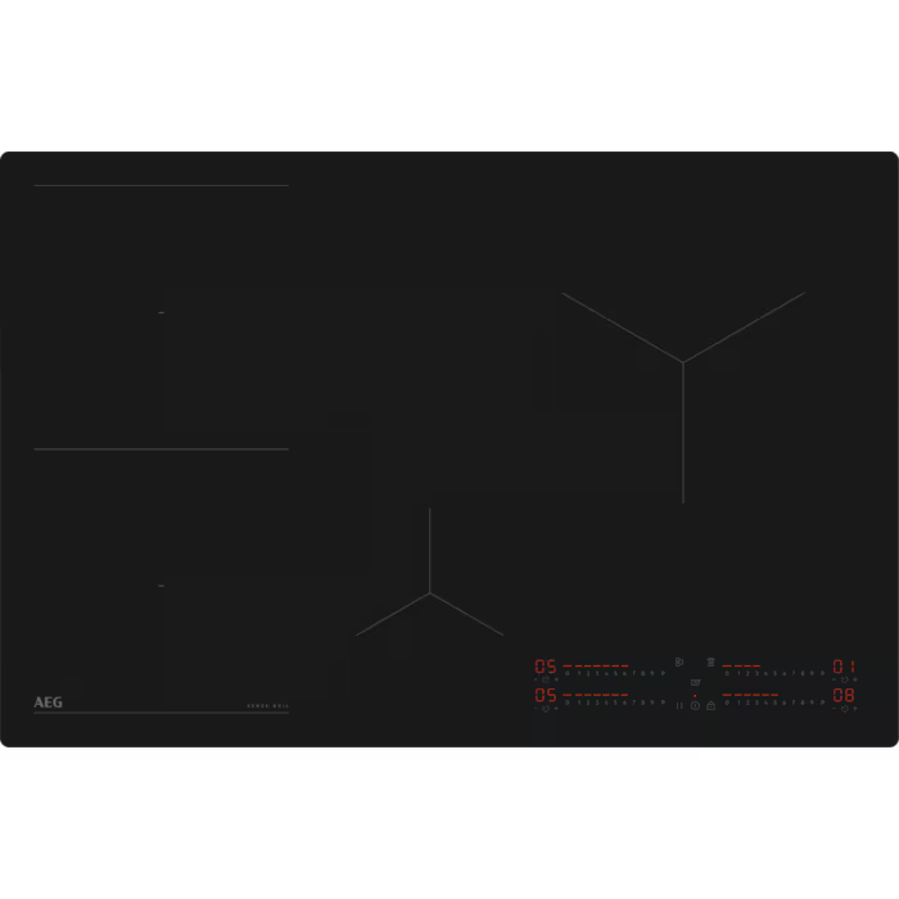Tap timer clock icon under bottom-left 05 display
The width and height of the screenshot is (899, 899).
pos(546,709)
